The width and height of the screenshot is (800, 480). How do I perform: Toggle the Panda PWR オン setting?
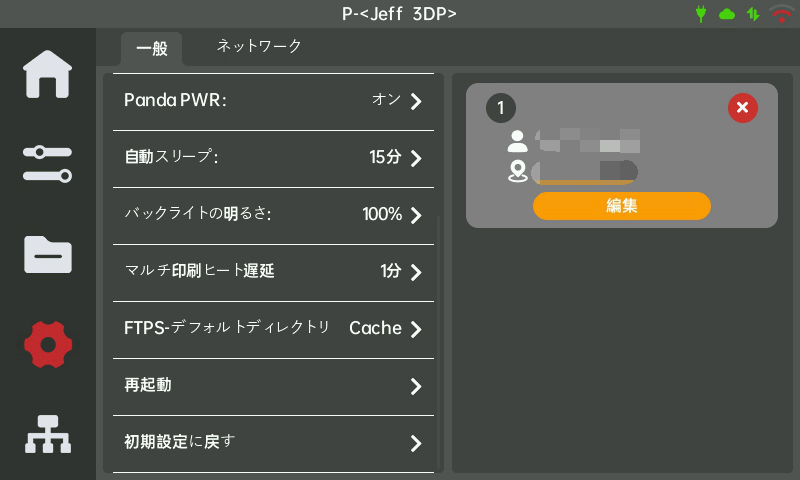coord(273,100)
